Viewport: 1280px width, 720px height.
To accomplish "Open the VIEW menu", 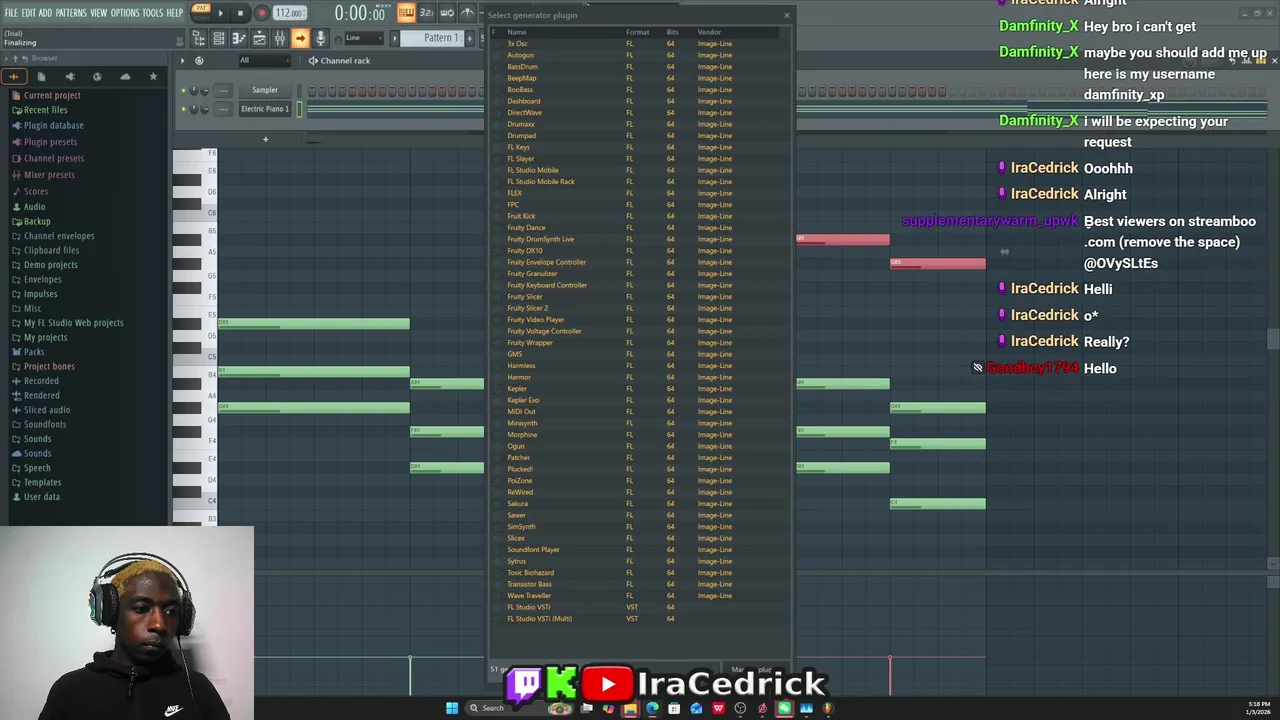I will 99,13.
